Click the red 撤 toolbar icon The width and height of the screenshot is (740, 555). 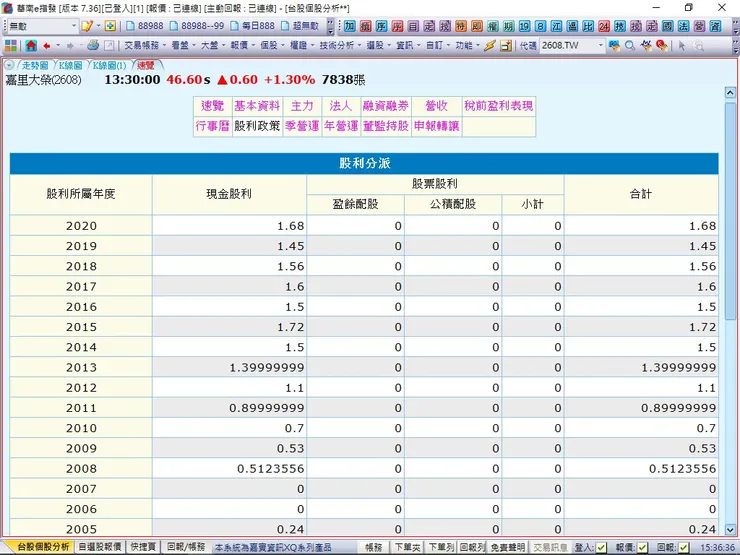pyautogui.click(x=365, y=26)
